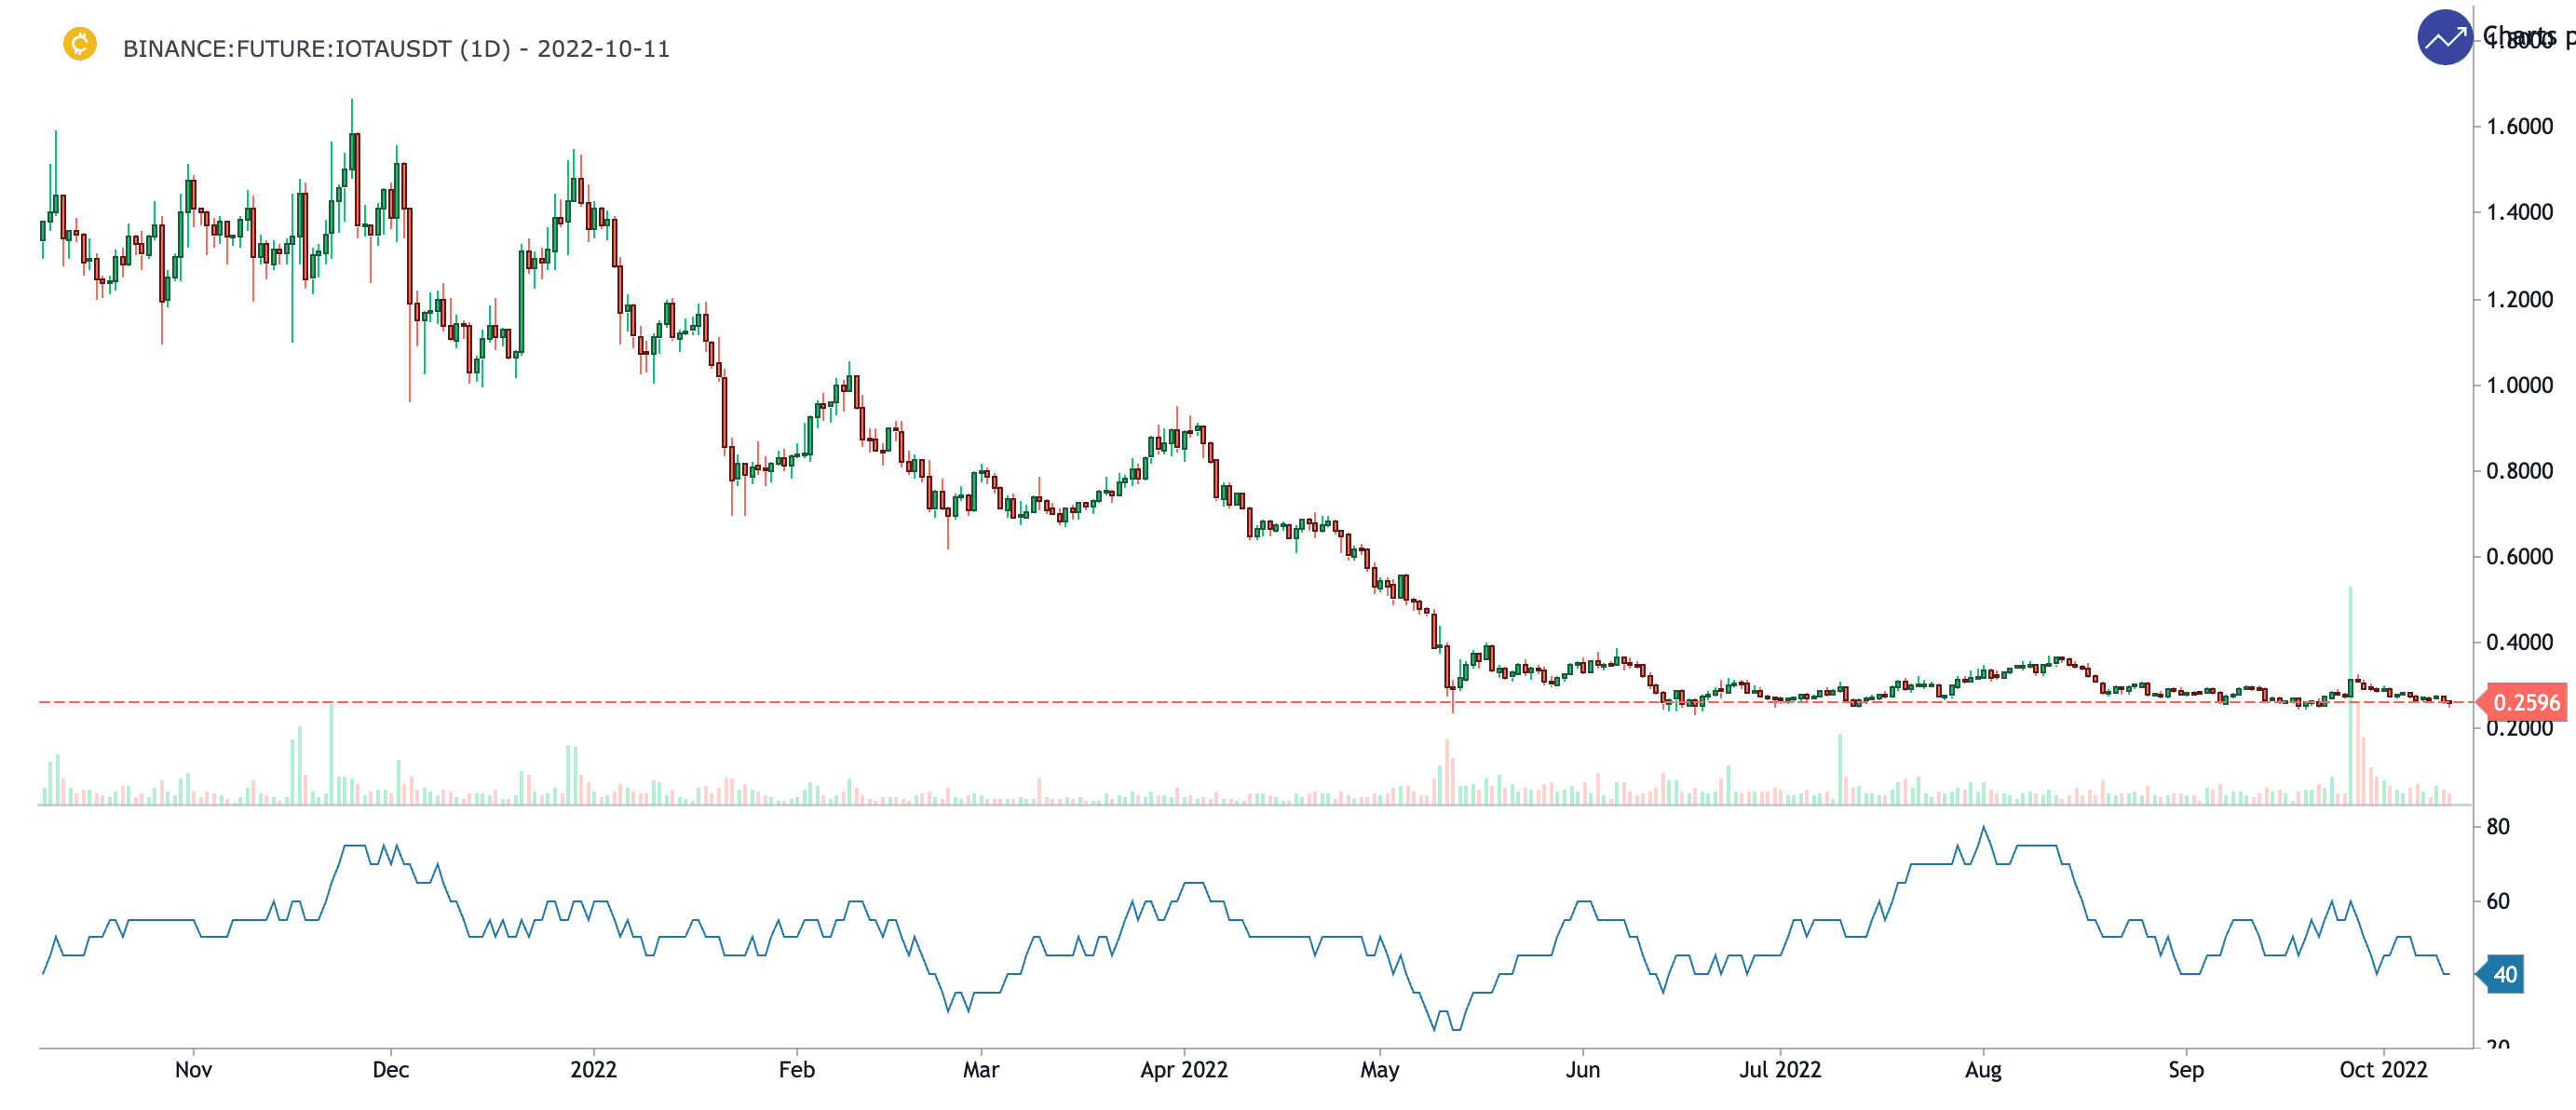
Task: Click the 0.6000 price axis label
Action: [x=2519, y=557]
